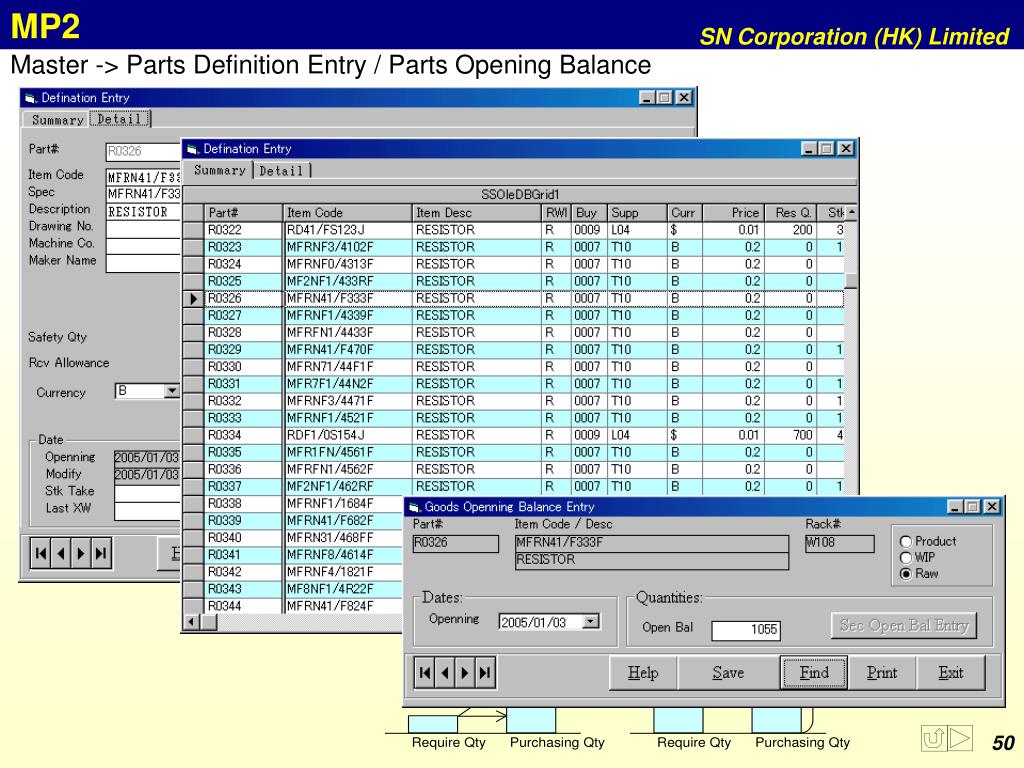Select the Product radio button
This screenshot has height=768, width=1024.
coord(906,541)
